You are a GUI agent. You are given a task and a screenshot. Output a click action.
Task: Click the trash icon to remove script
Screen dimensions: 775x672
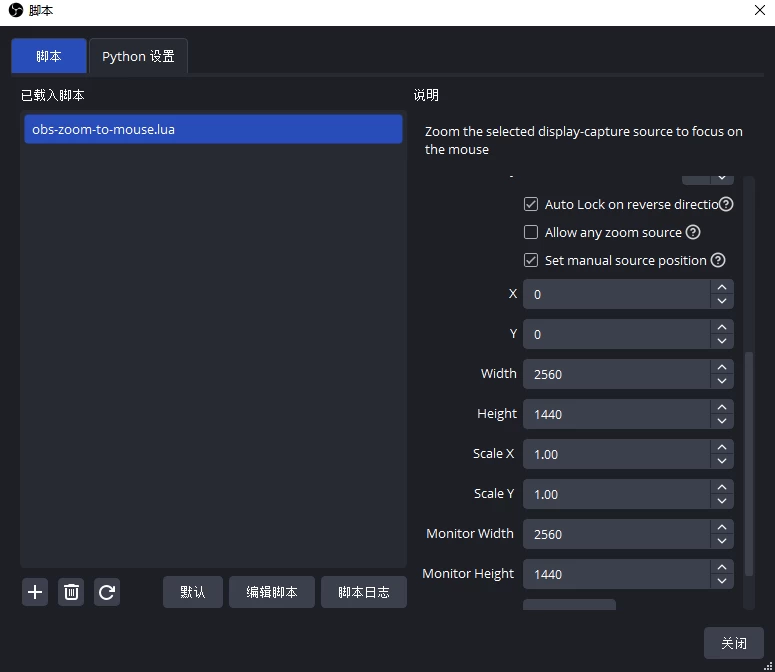pos(71,592)
